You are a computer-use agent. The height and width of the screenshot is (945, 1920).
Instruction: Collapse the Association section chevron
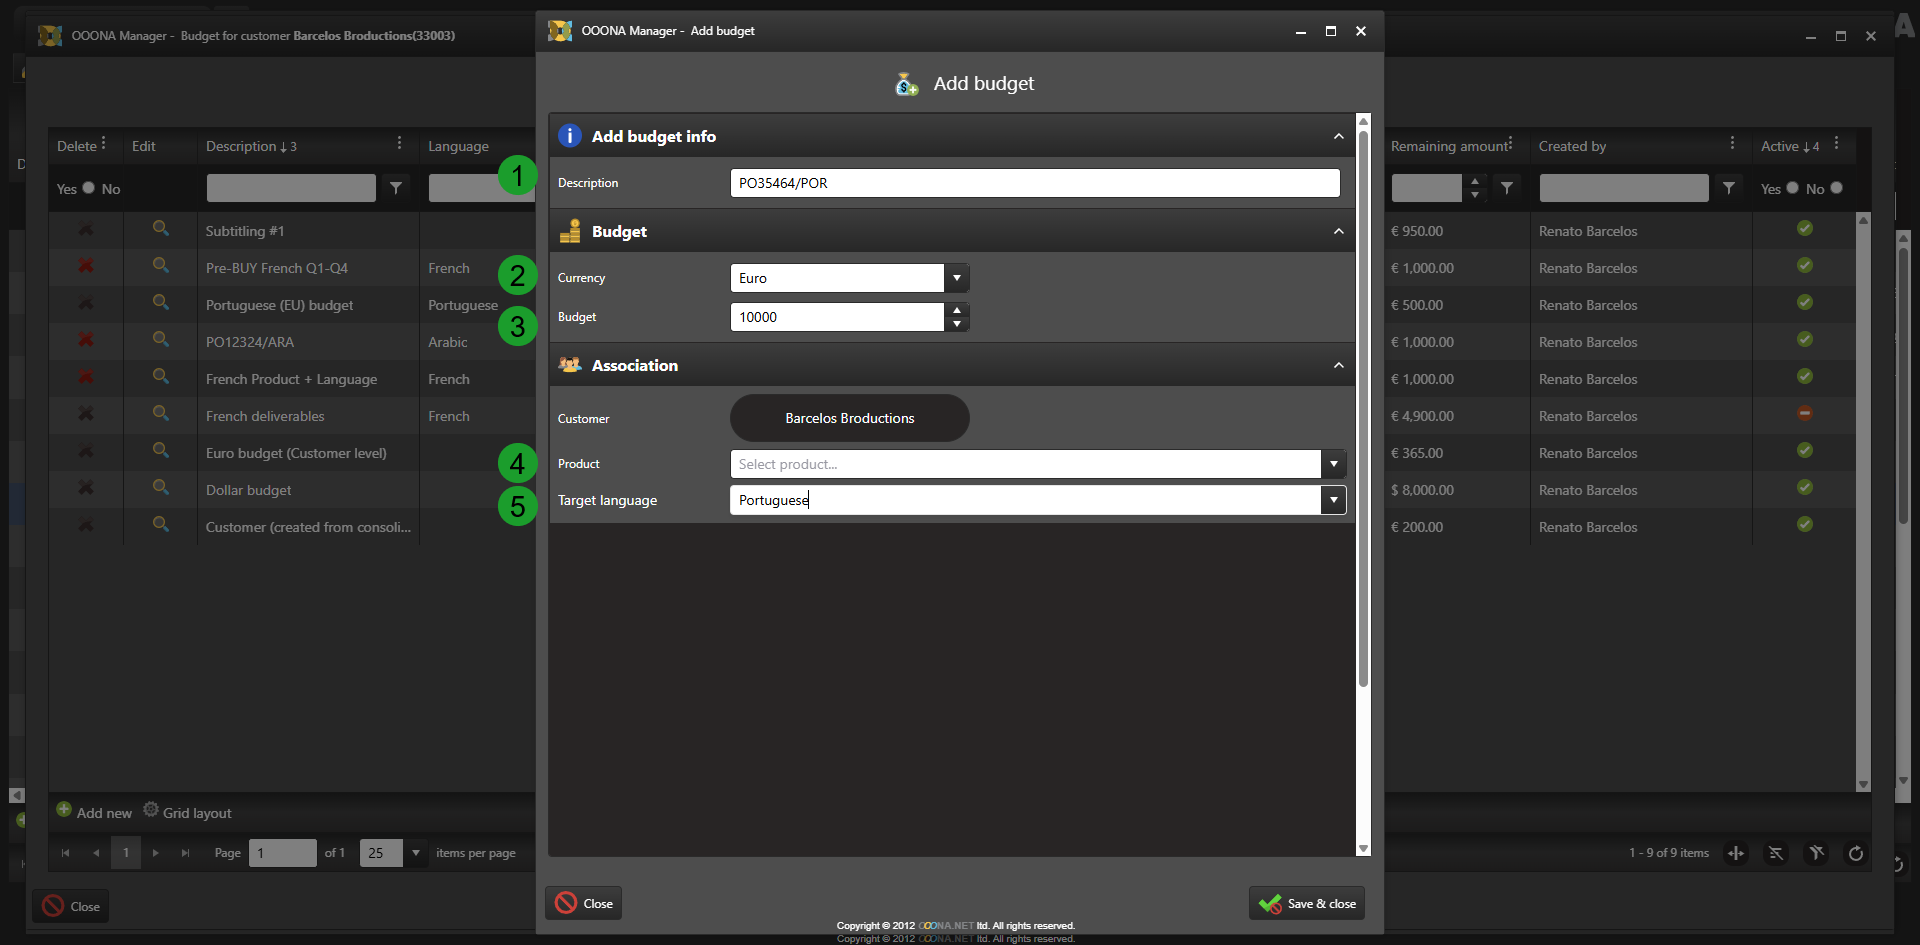tap(1338, 366)
